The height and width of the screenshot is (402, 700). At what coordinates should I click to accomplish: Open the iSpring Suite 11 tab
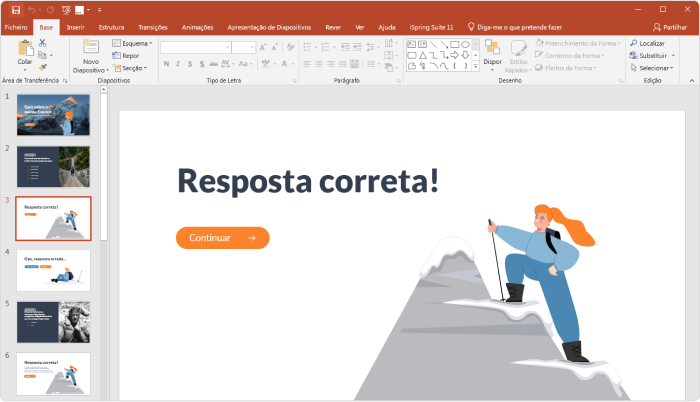coord(431,27)
